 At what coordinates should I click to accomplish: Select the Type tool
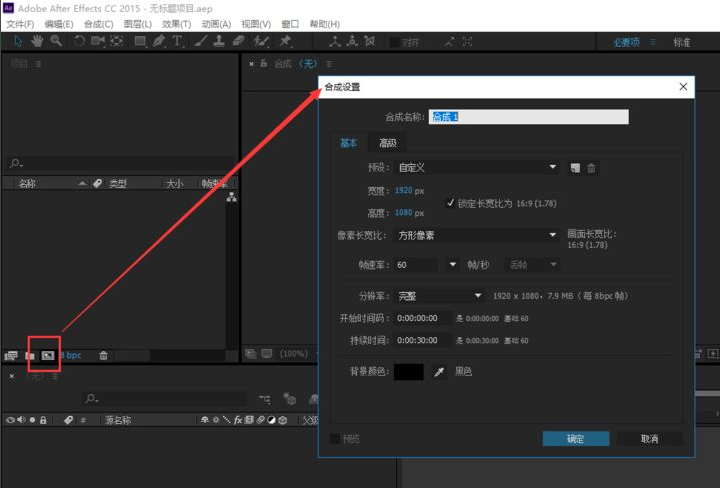tap(177, 41)
